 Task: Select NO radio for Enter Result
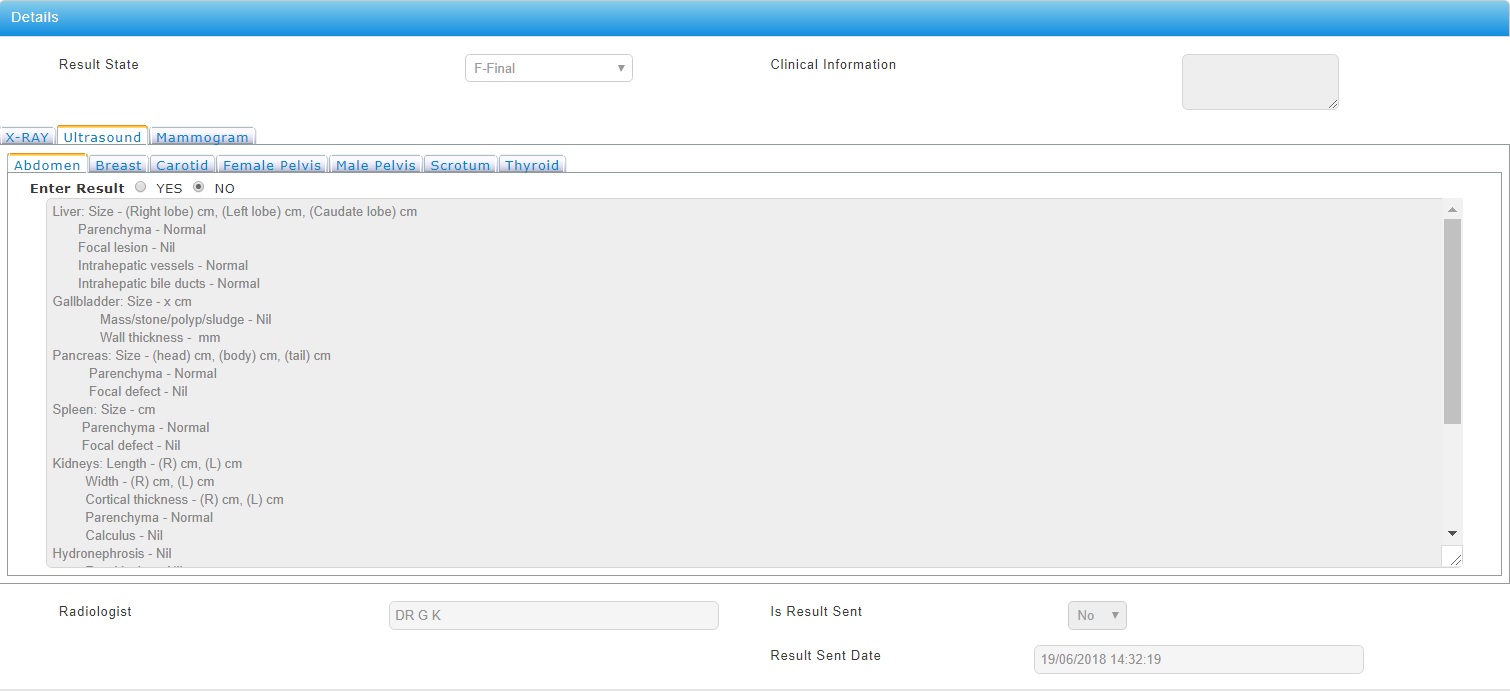pyautogui.click(x=198, y=187)
